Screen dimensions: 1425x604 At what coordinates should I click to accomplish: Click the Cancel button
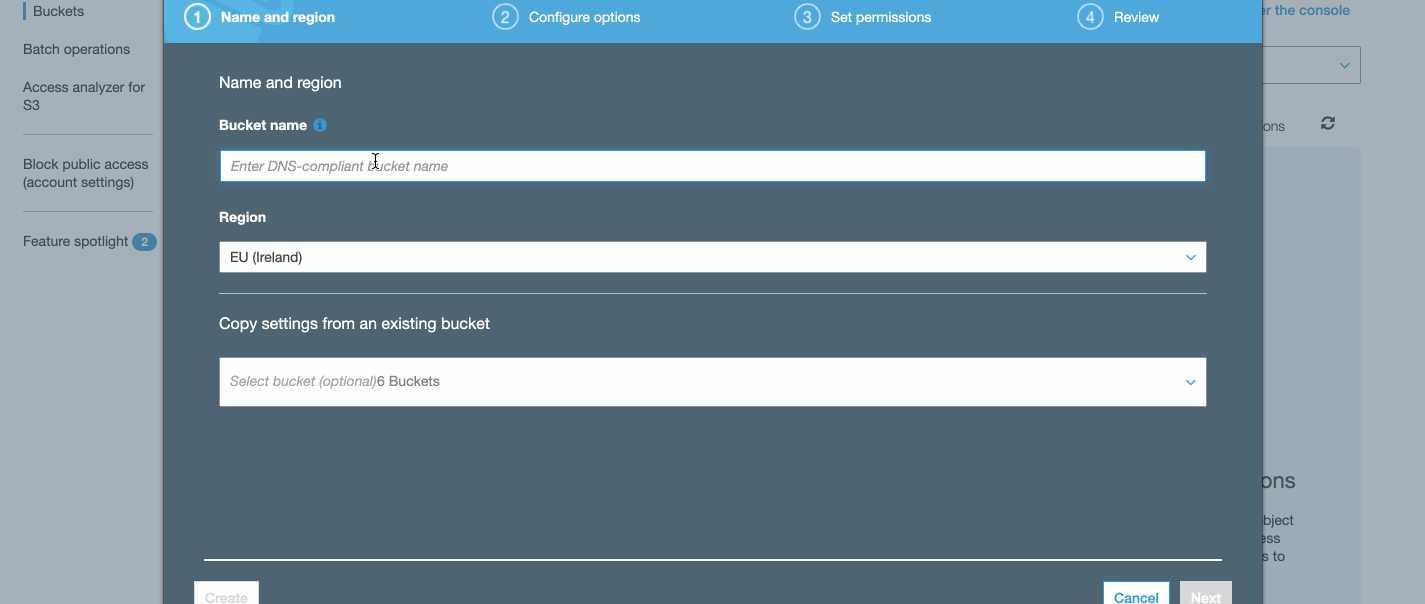click(x=1136, y=596)
